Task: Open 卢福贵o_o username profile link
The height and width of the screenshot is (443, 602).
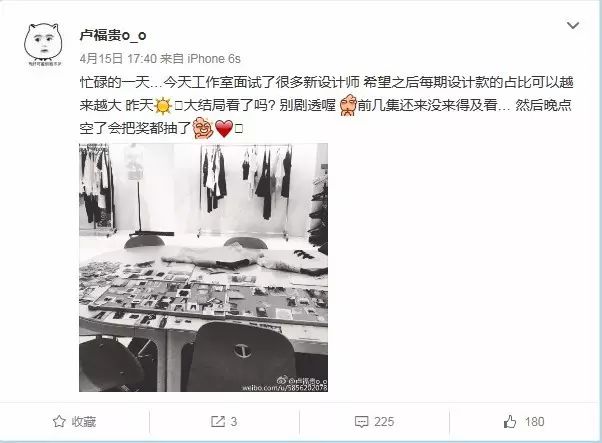Action: coord(112,35)
